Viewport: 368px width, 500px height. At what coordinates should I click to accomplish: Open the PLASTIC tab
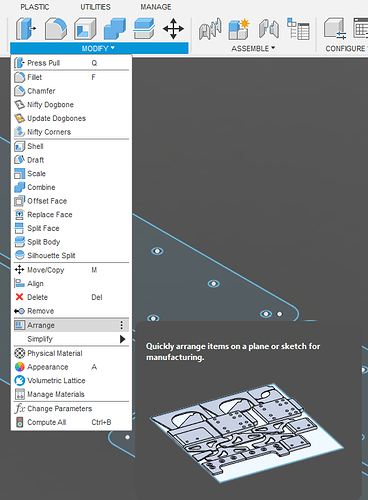tap(35, 7)
